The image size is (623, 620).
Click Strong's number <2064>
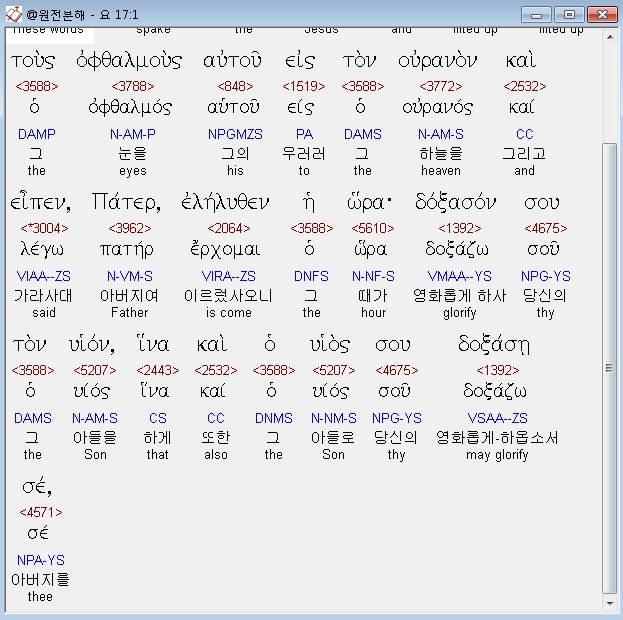pos(229,228)
